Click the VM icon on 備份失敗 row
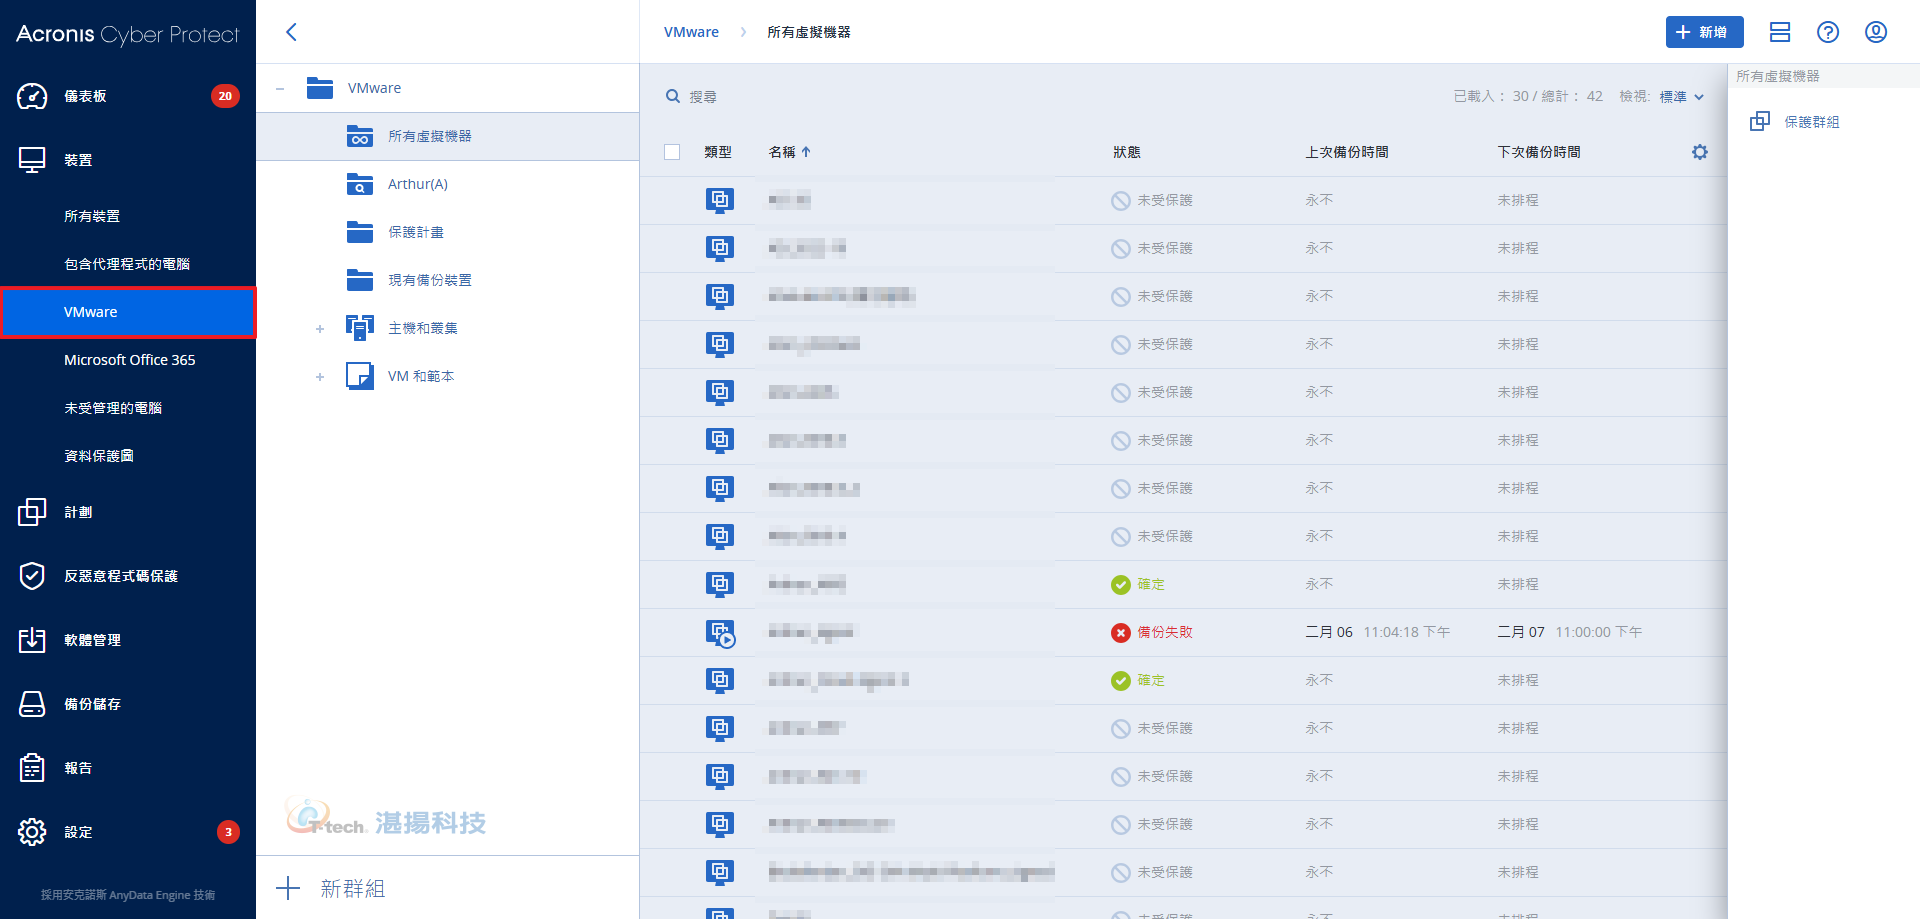 tap(720, 633)
